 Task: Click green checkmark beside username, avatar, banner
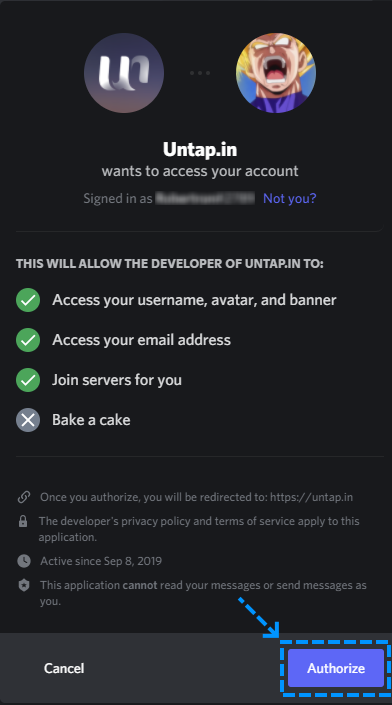(x=28, y=300)
